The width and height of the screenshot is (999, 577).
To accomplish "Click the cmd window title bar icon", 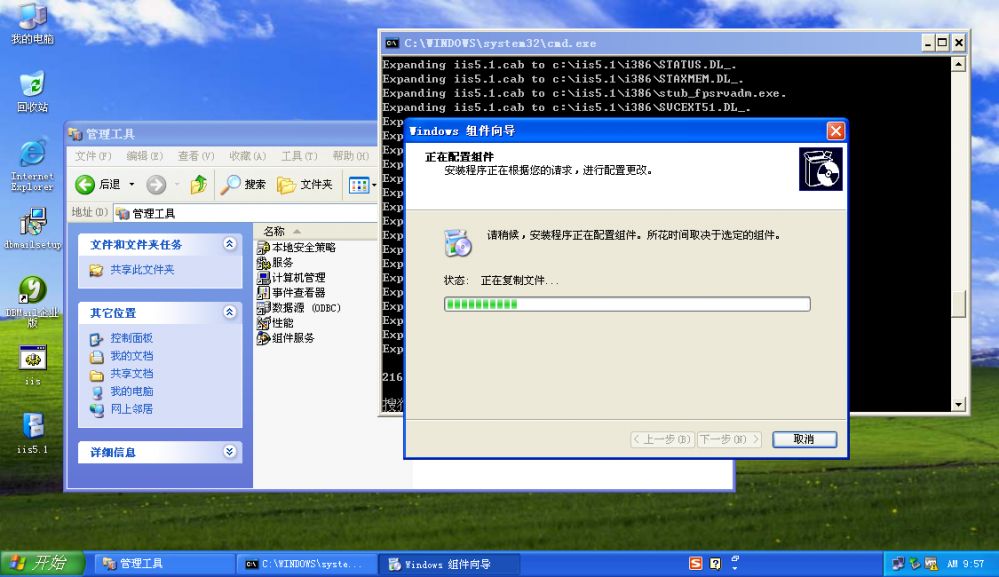I will point(392,43).
